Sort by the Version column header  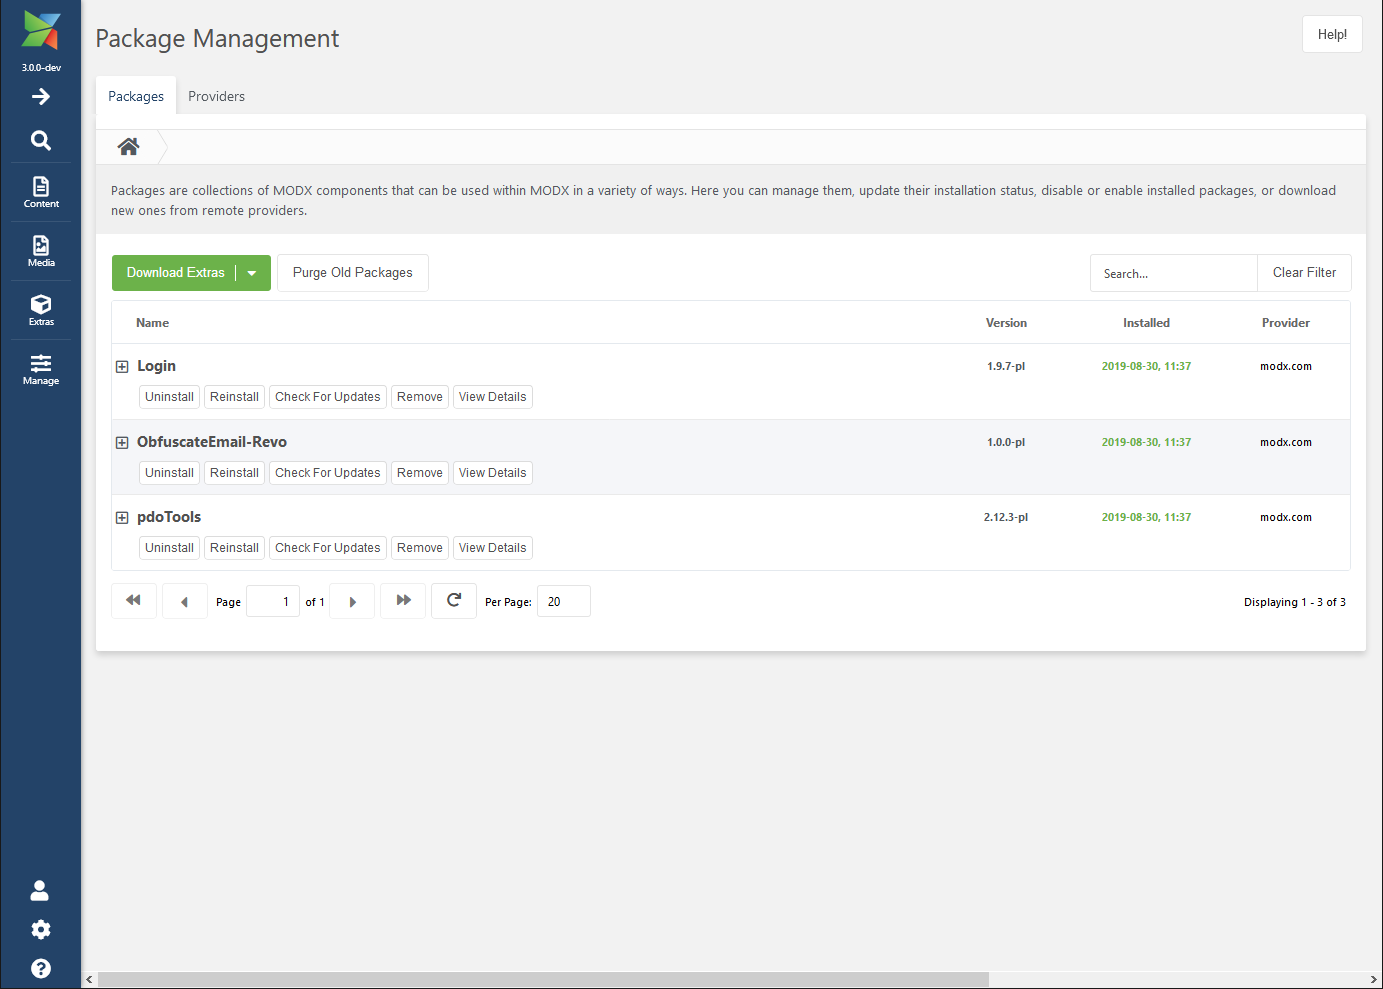click(x=1006, y=323)
